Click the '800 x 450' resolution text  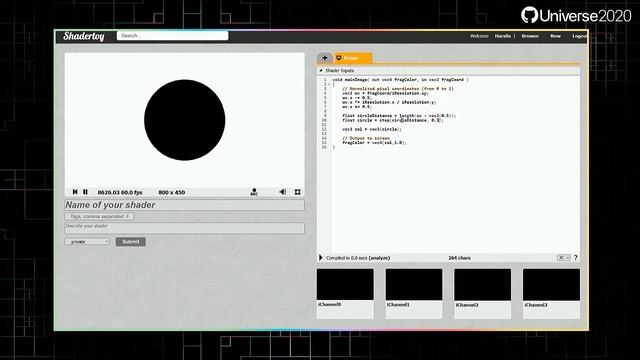click(171, 192)
